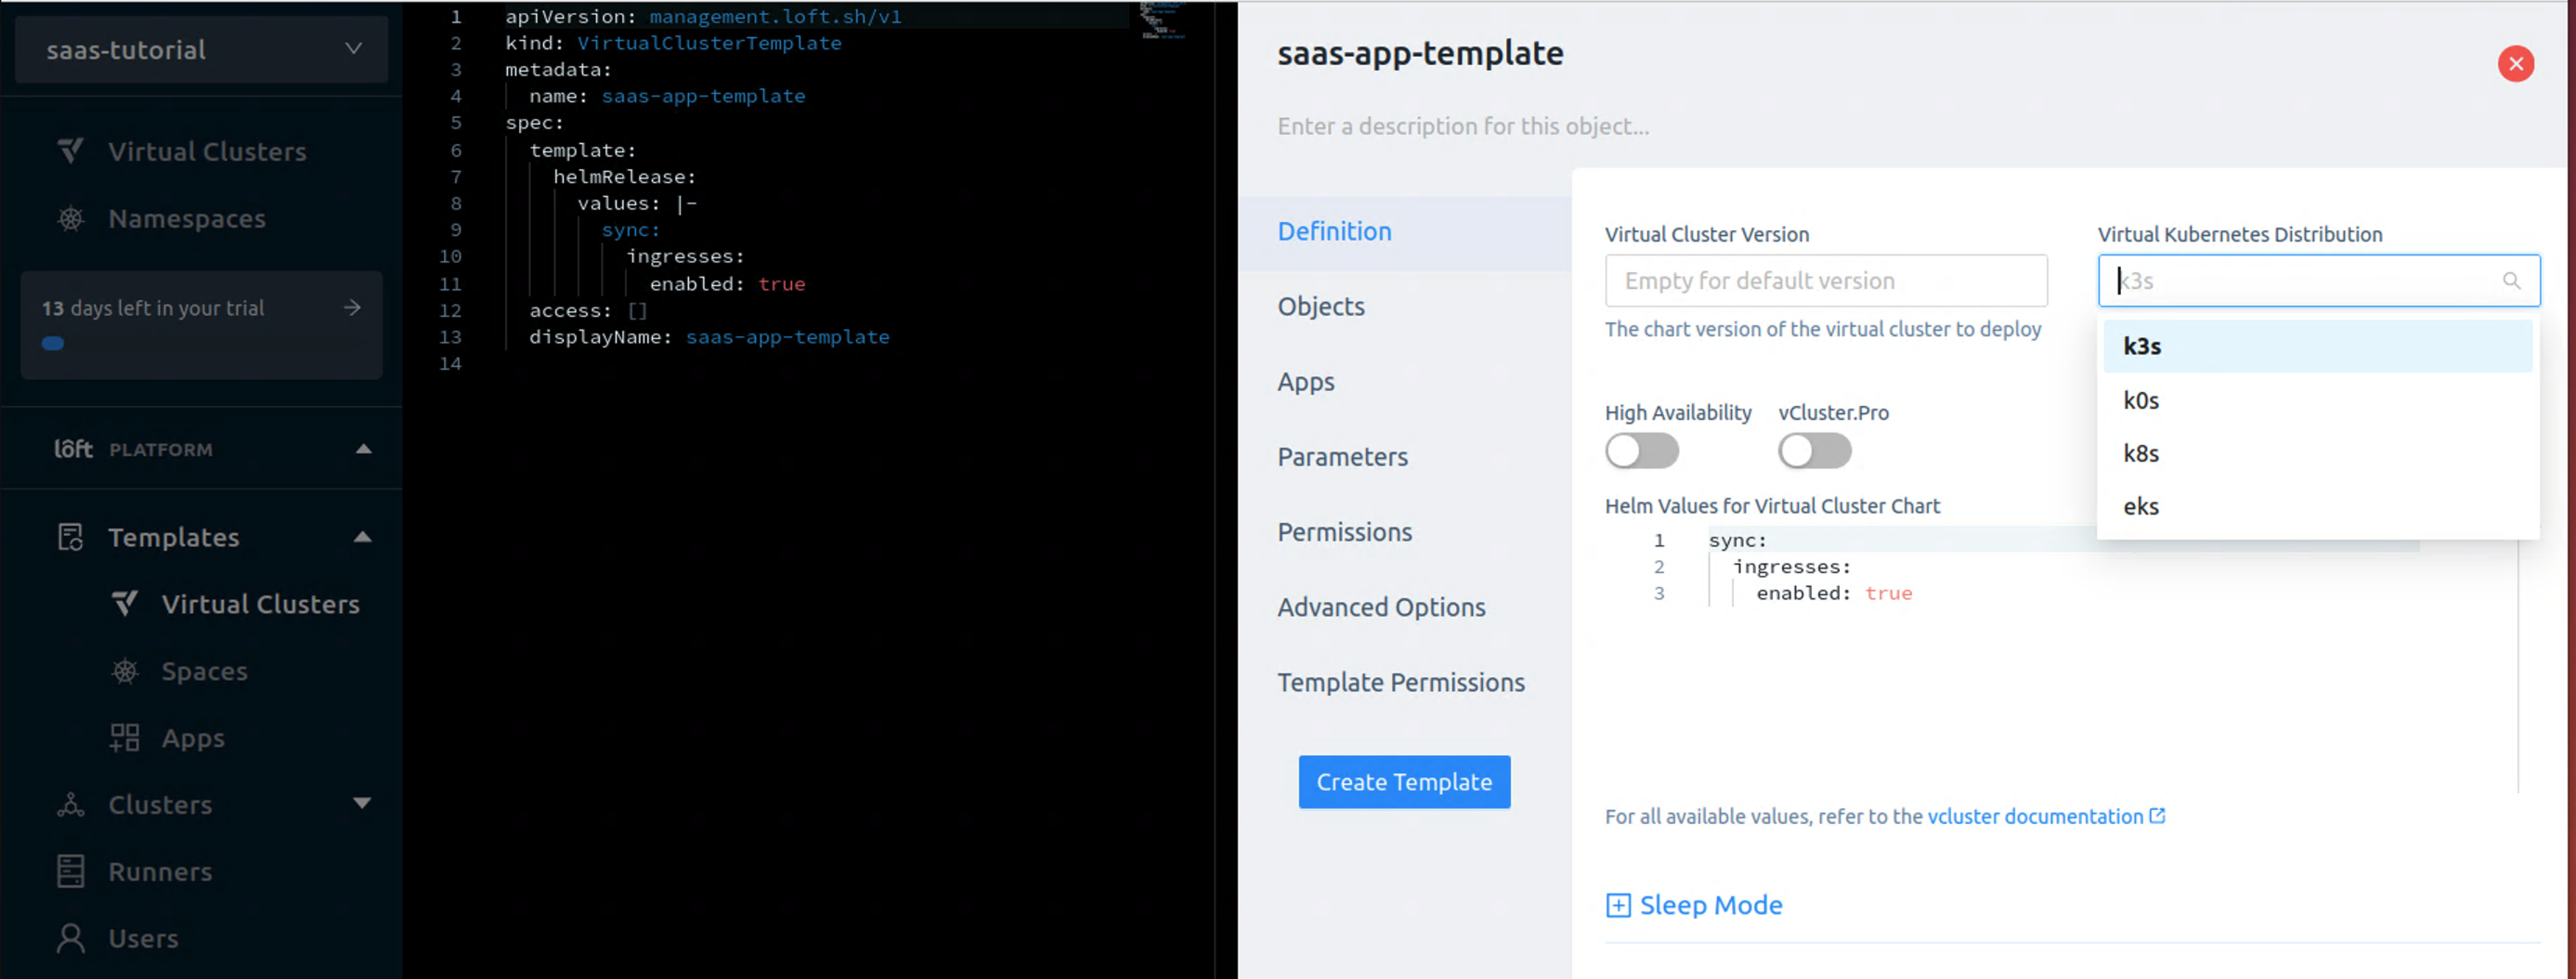Select Virtual Clusters in the sidebar
The image size is (2576, 979).
pyautogui.click(x=205, y=150)
